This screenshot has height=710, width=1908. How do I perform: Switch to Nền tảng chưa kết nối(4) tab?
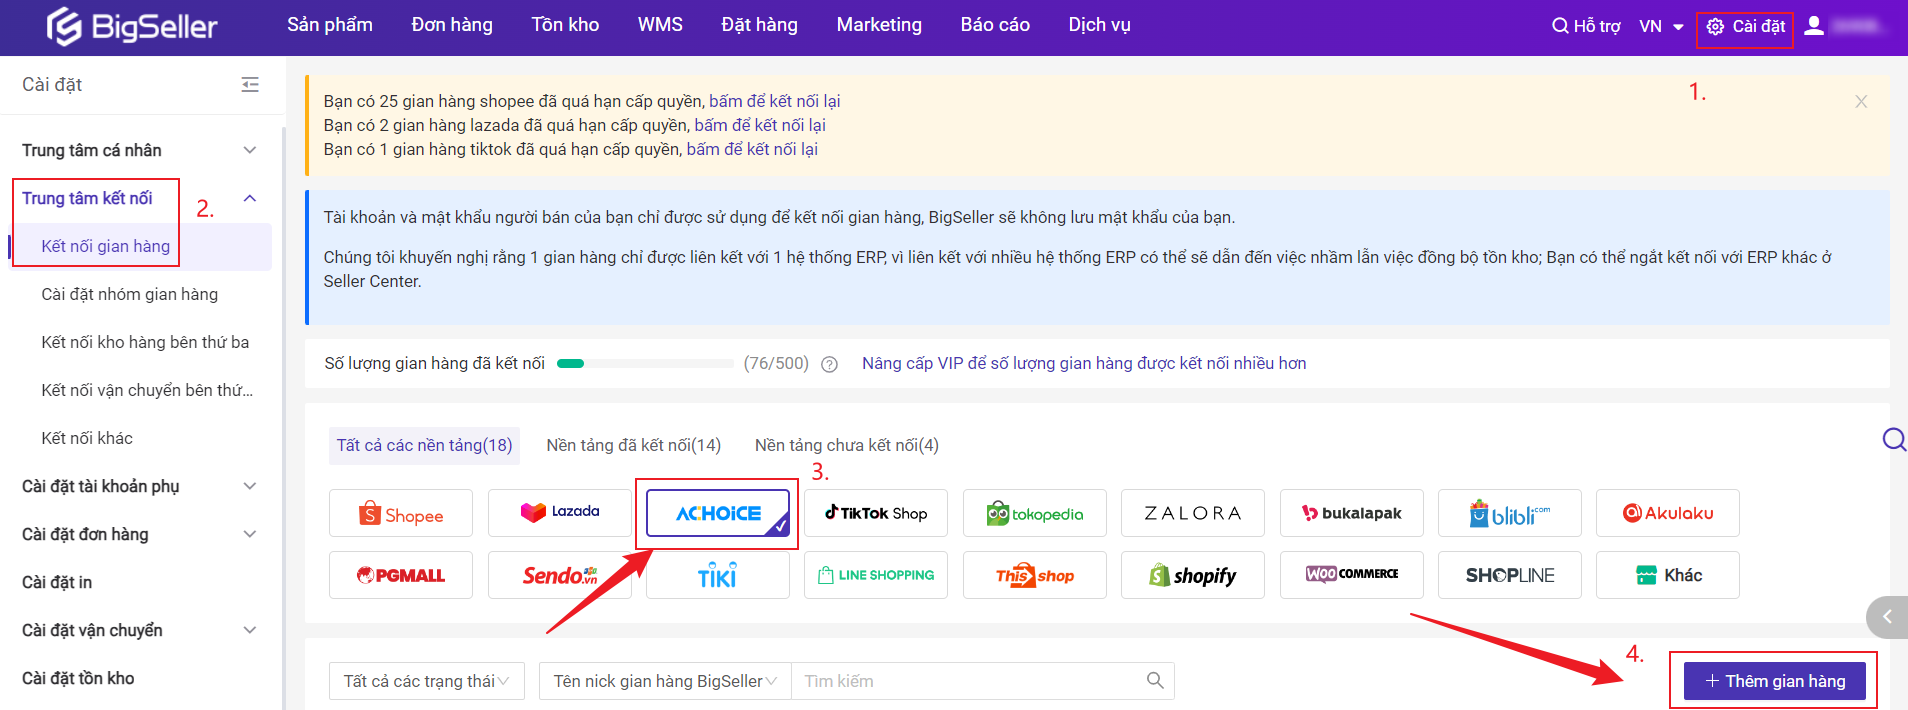coord(847,445)
